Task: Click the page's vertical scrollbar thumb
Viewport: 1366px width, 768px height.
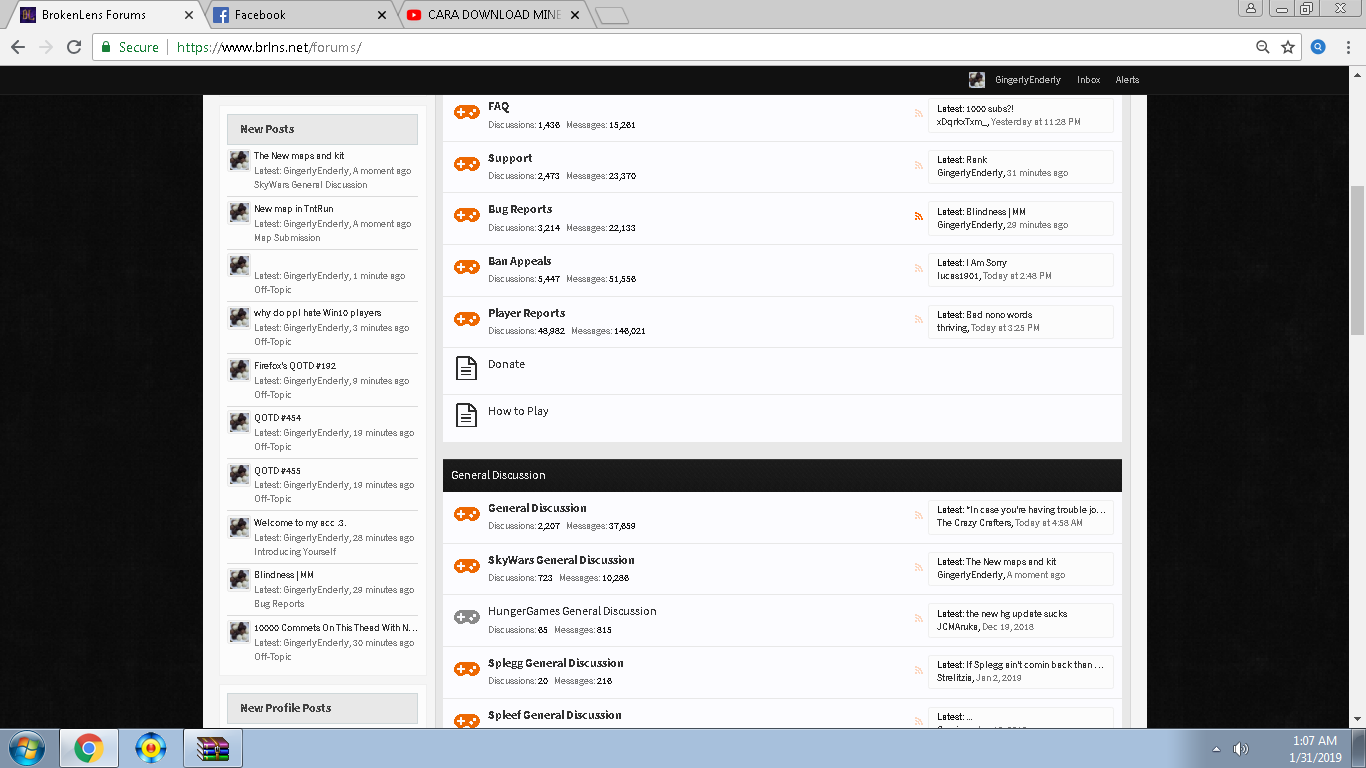Action: tap(1357, 260)
